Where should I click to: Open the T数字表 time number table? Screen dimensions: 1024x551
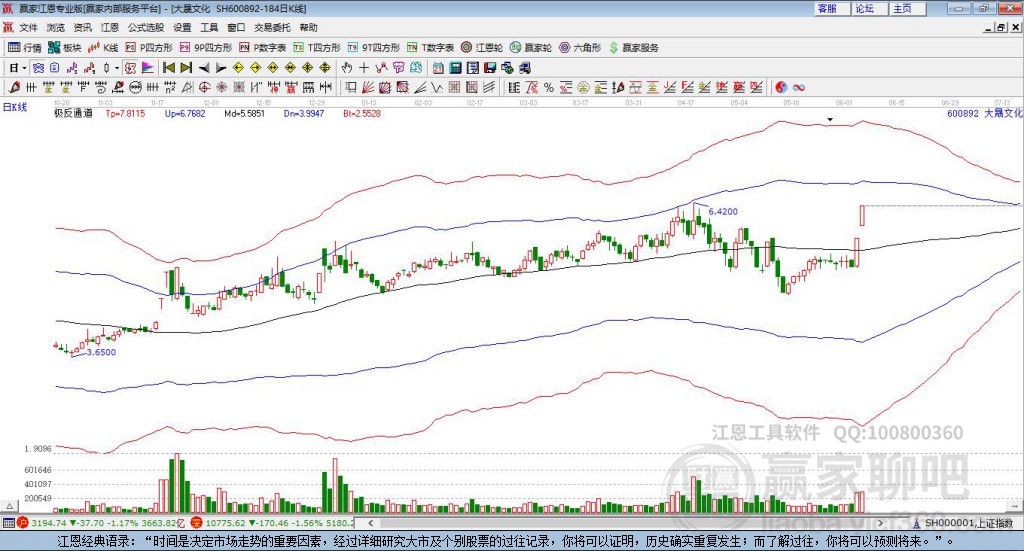430,48
